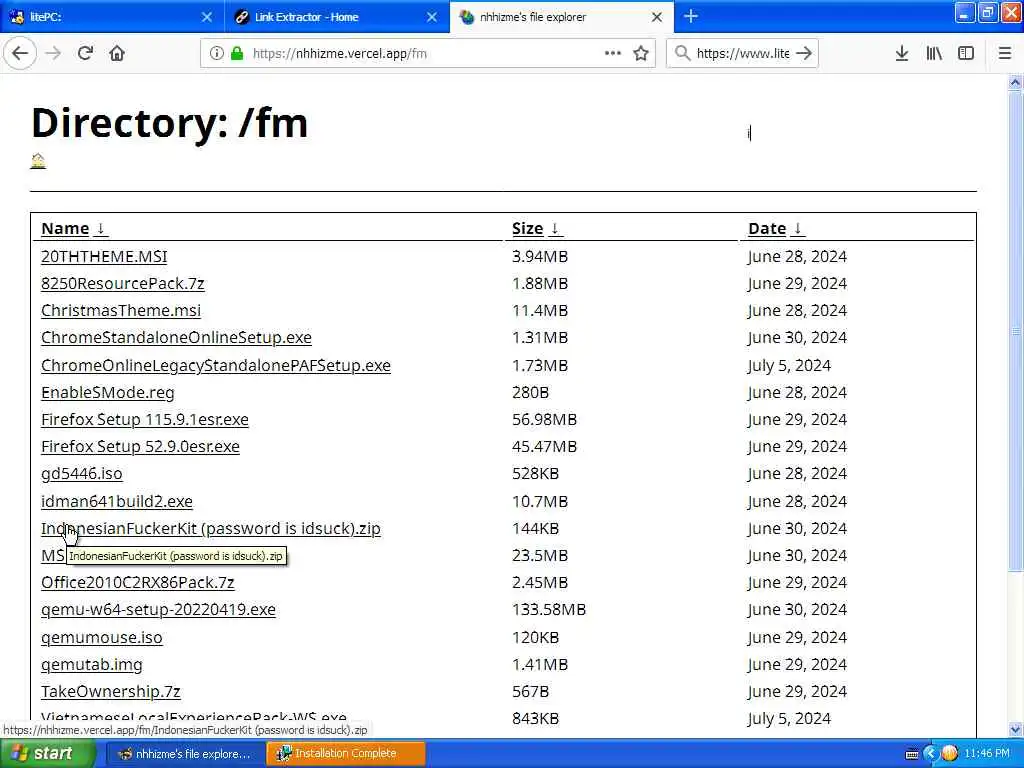Open qemumouse.iso link
Screen dimensions: 1024x768
coord(101,637)
